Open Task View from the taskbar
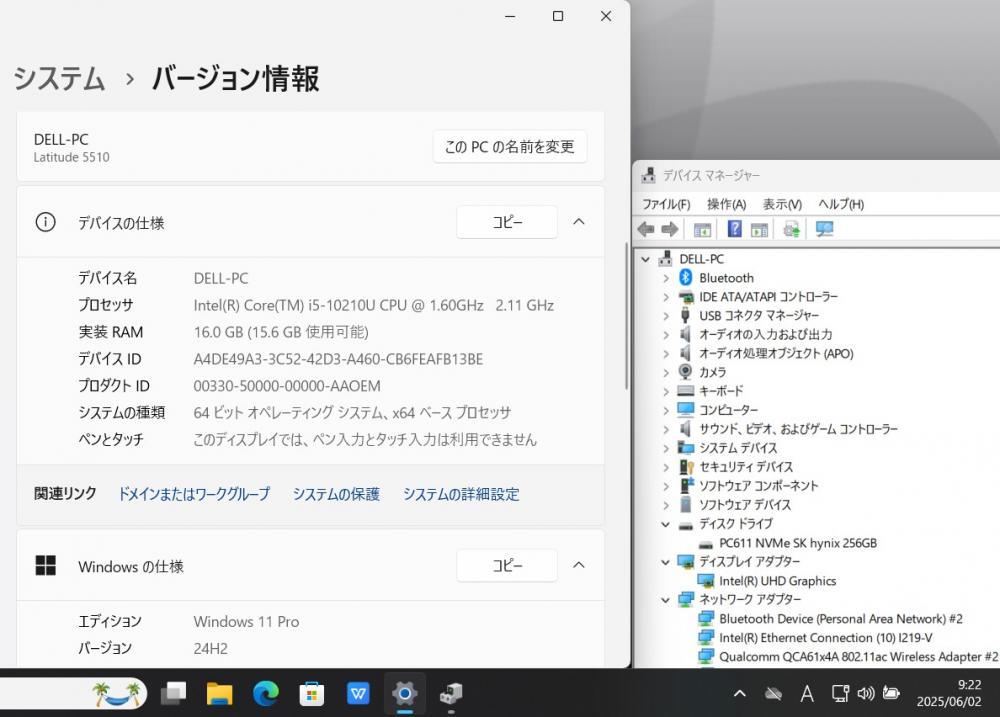The image size is (1000, 717). (173, 693)
